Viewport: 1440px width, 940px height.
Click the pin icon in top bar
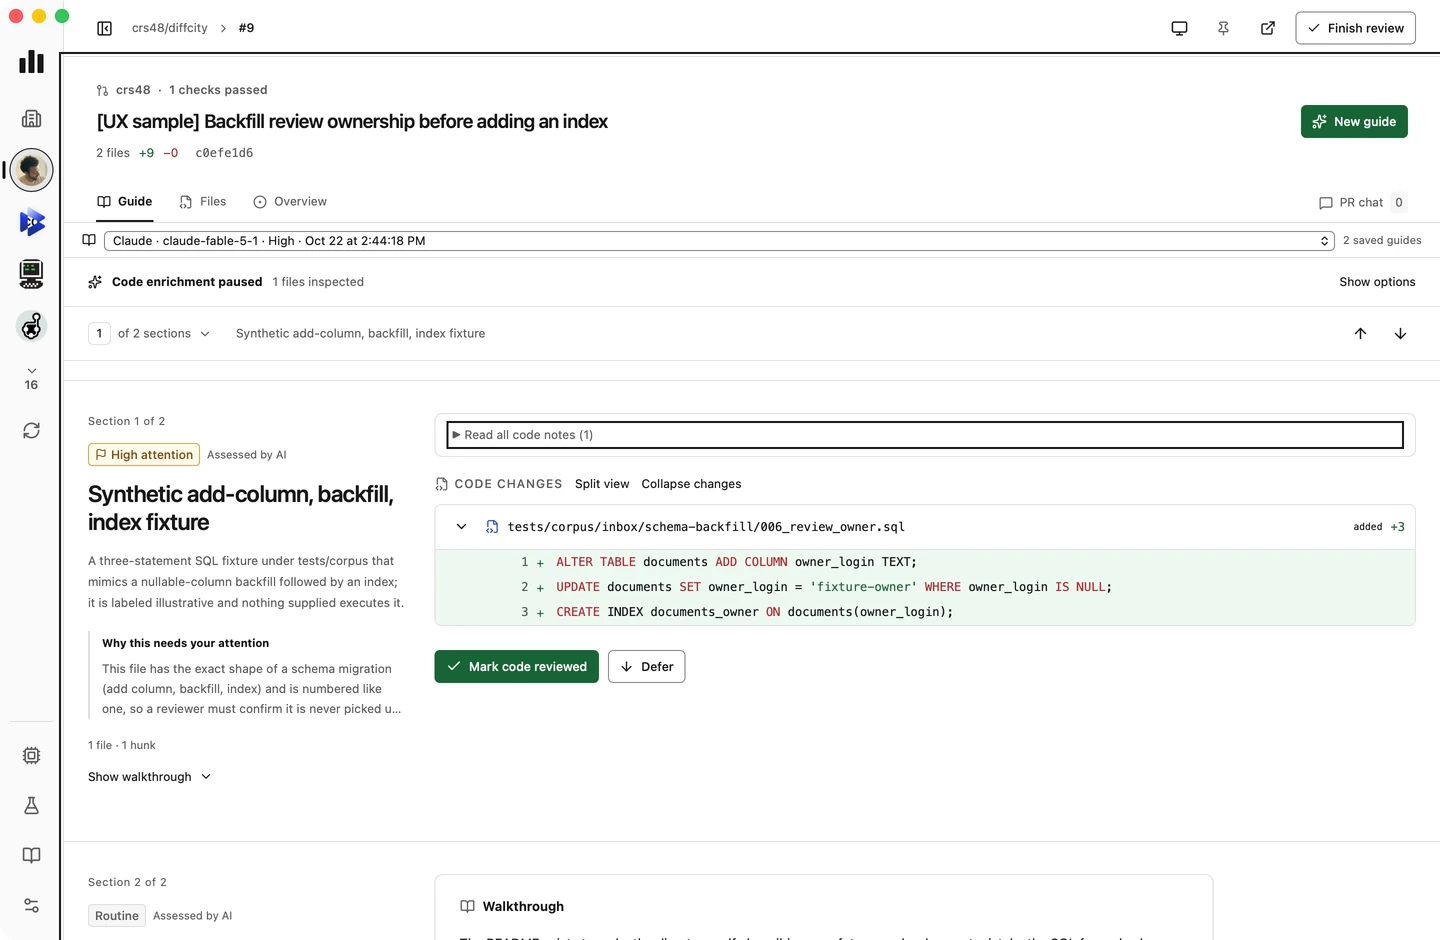tap(1223, 28)
